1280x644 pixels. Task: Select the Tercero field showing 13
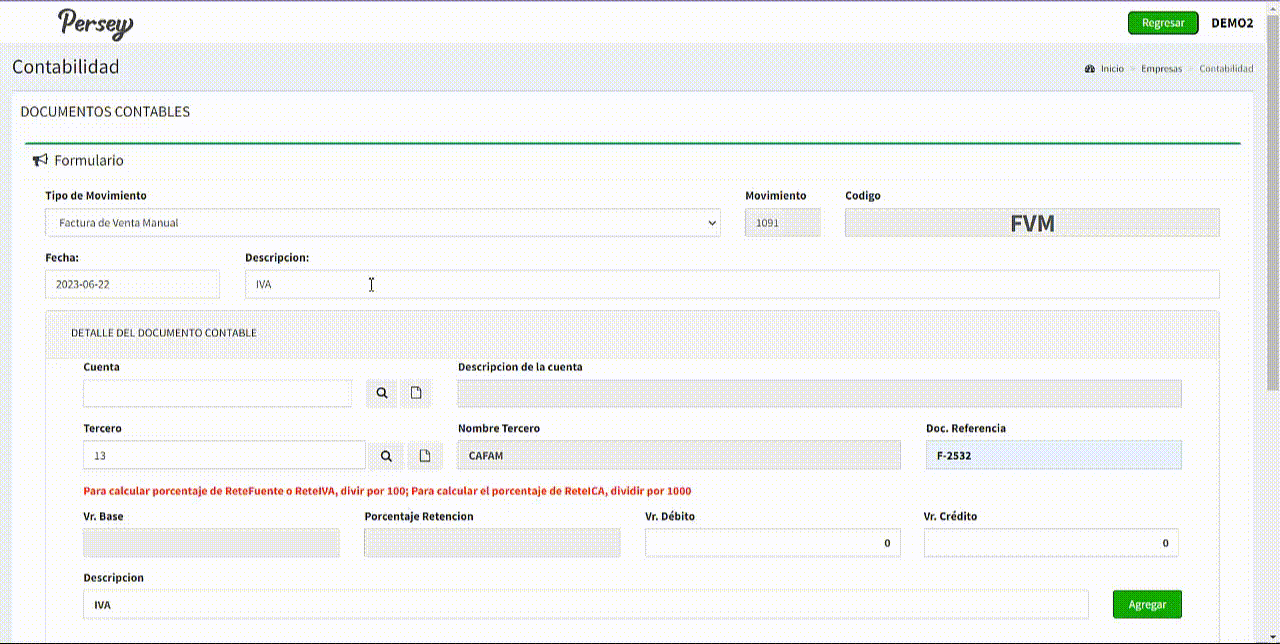tap(224, 456)
